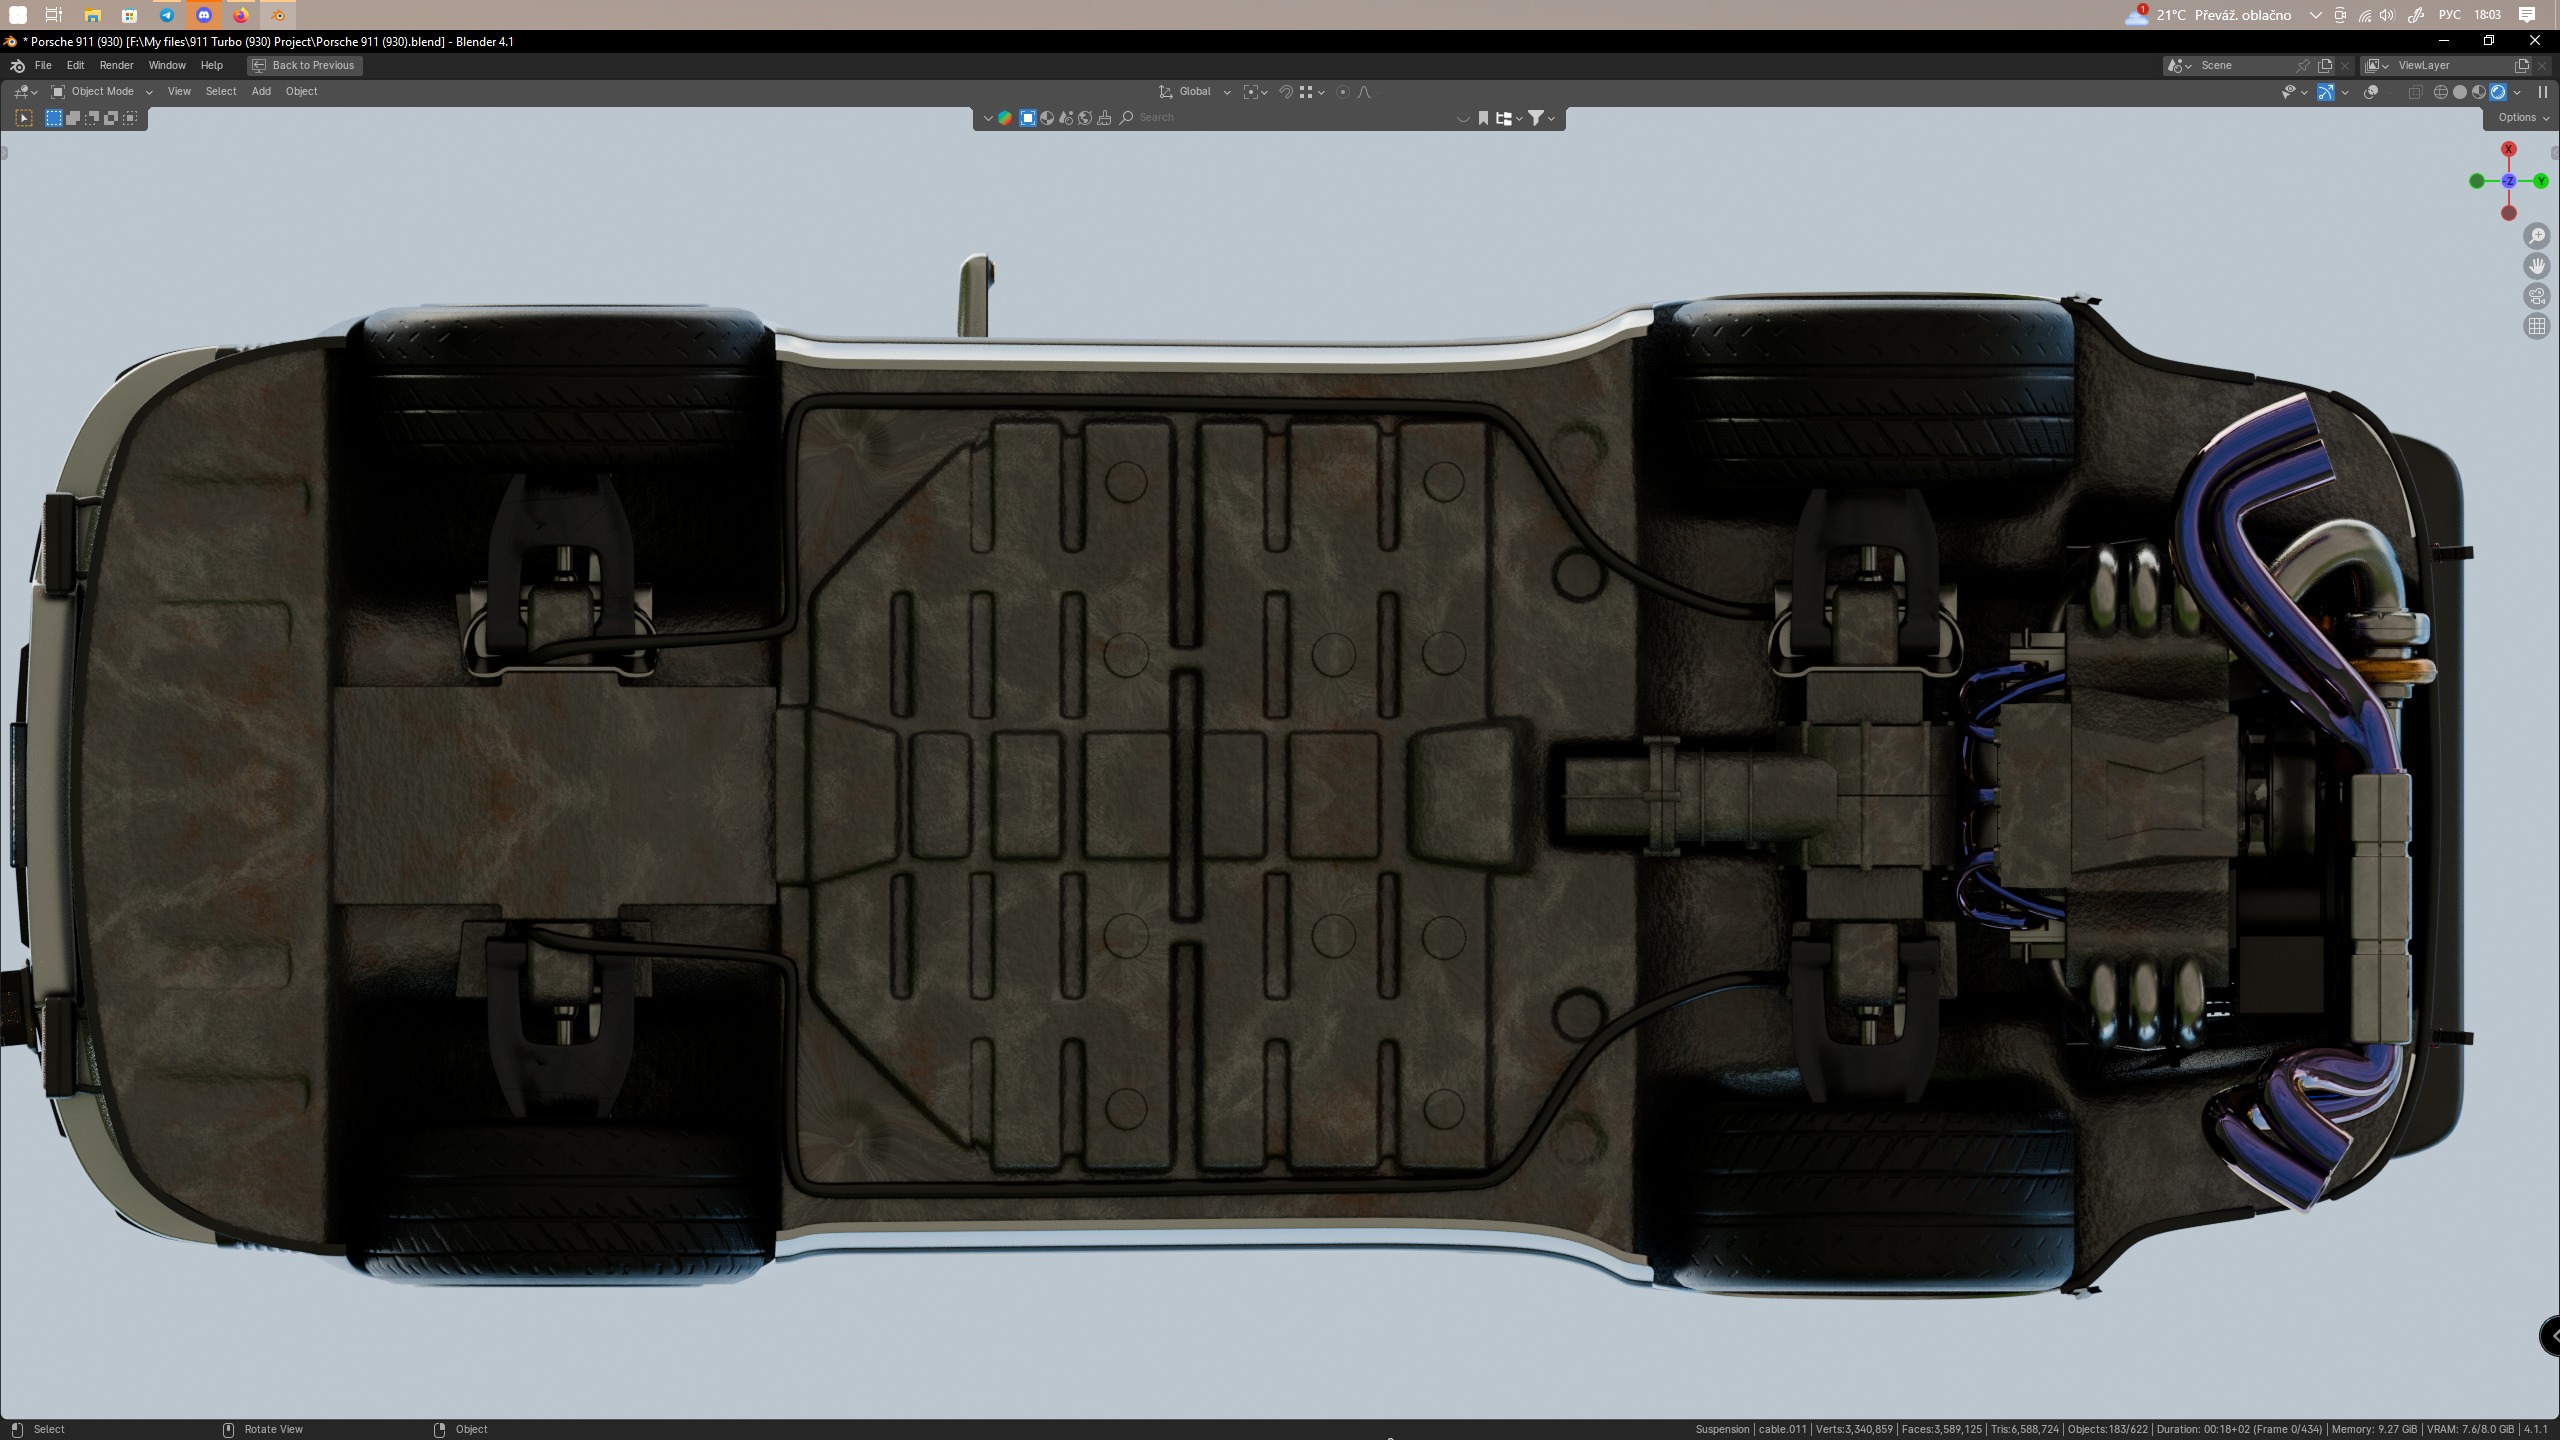The width and height of the screenshot is (2560, 1440).
Task: Click the pan hand navigation icon
Action: 2536,266
